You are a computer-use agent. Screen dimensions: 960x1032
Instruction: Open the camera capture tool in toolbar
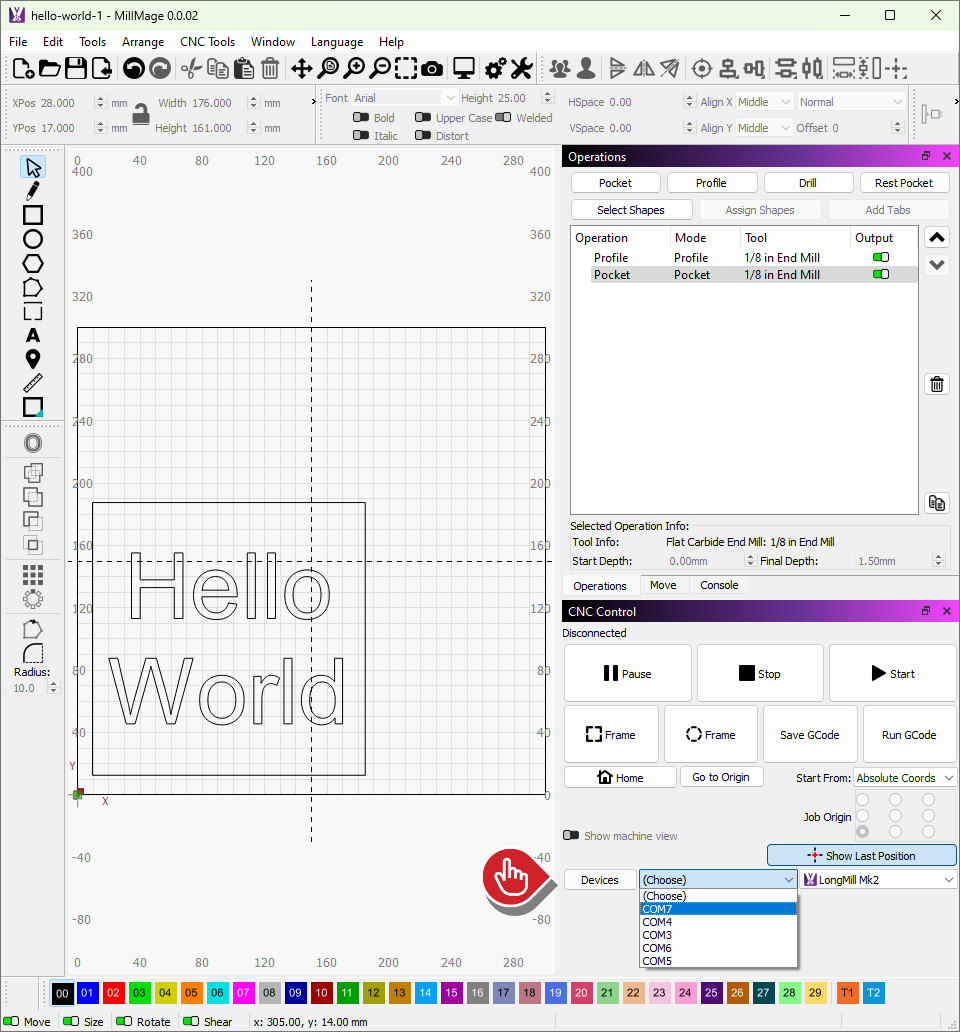point(432,69)
